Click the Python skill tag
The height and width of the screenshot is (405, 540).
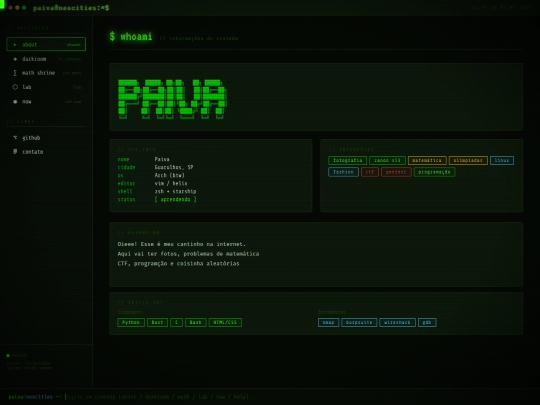click(x=131, y=322)
